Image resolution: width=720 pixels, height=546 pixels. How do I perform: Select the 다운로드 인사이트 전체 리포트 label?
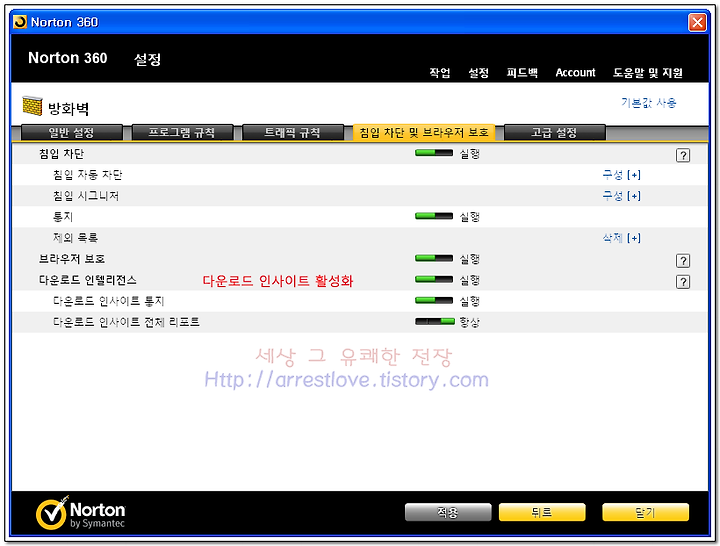(x=126, y=322)
